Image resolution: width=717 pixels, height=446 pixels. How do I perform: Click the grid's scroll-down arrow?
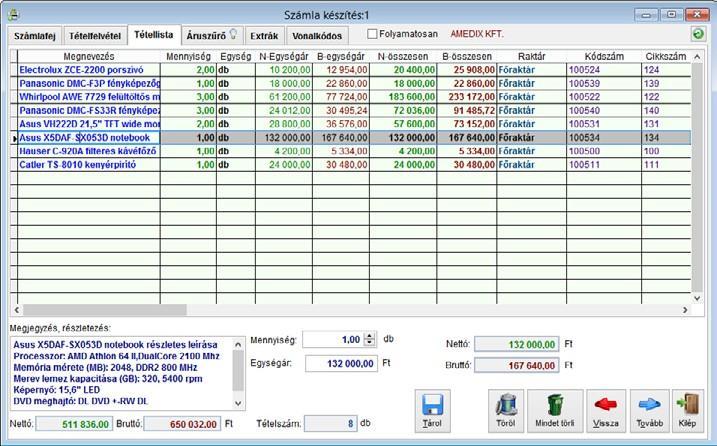(697, 298)
